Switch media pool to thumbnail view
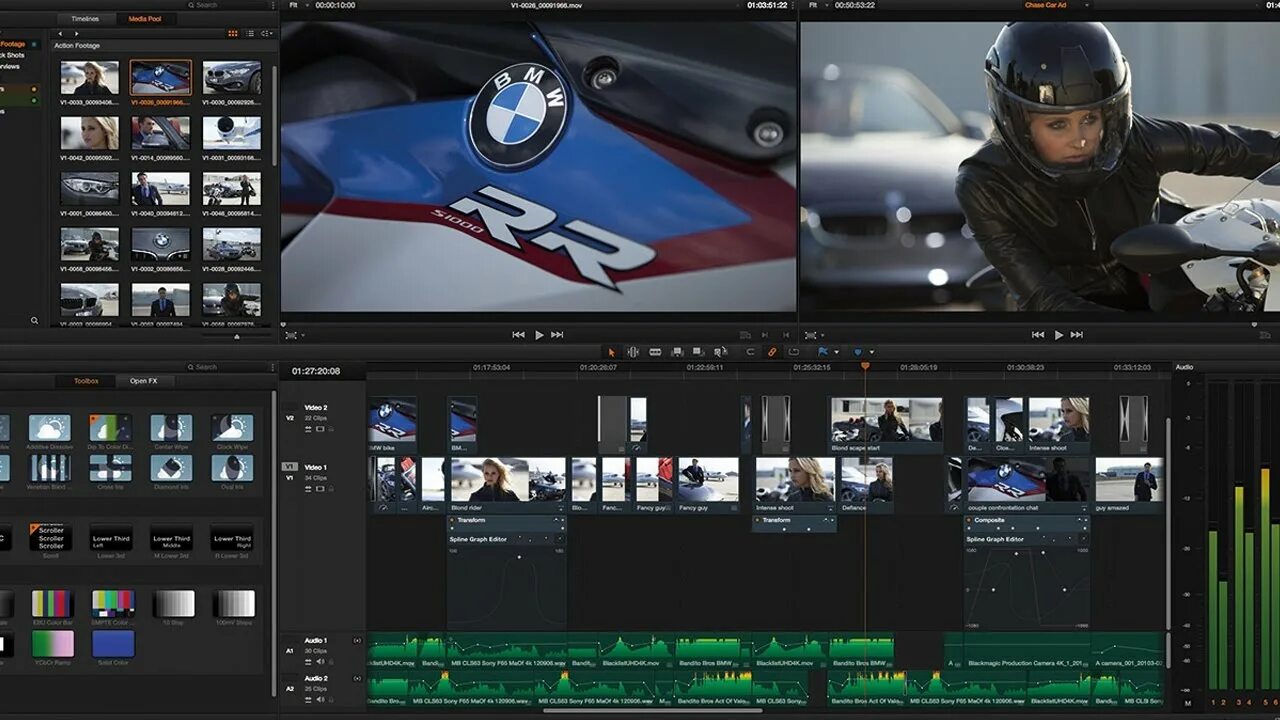1280x720 pixels. 233,33
